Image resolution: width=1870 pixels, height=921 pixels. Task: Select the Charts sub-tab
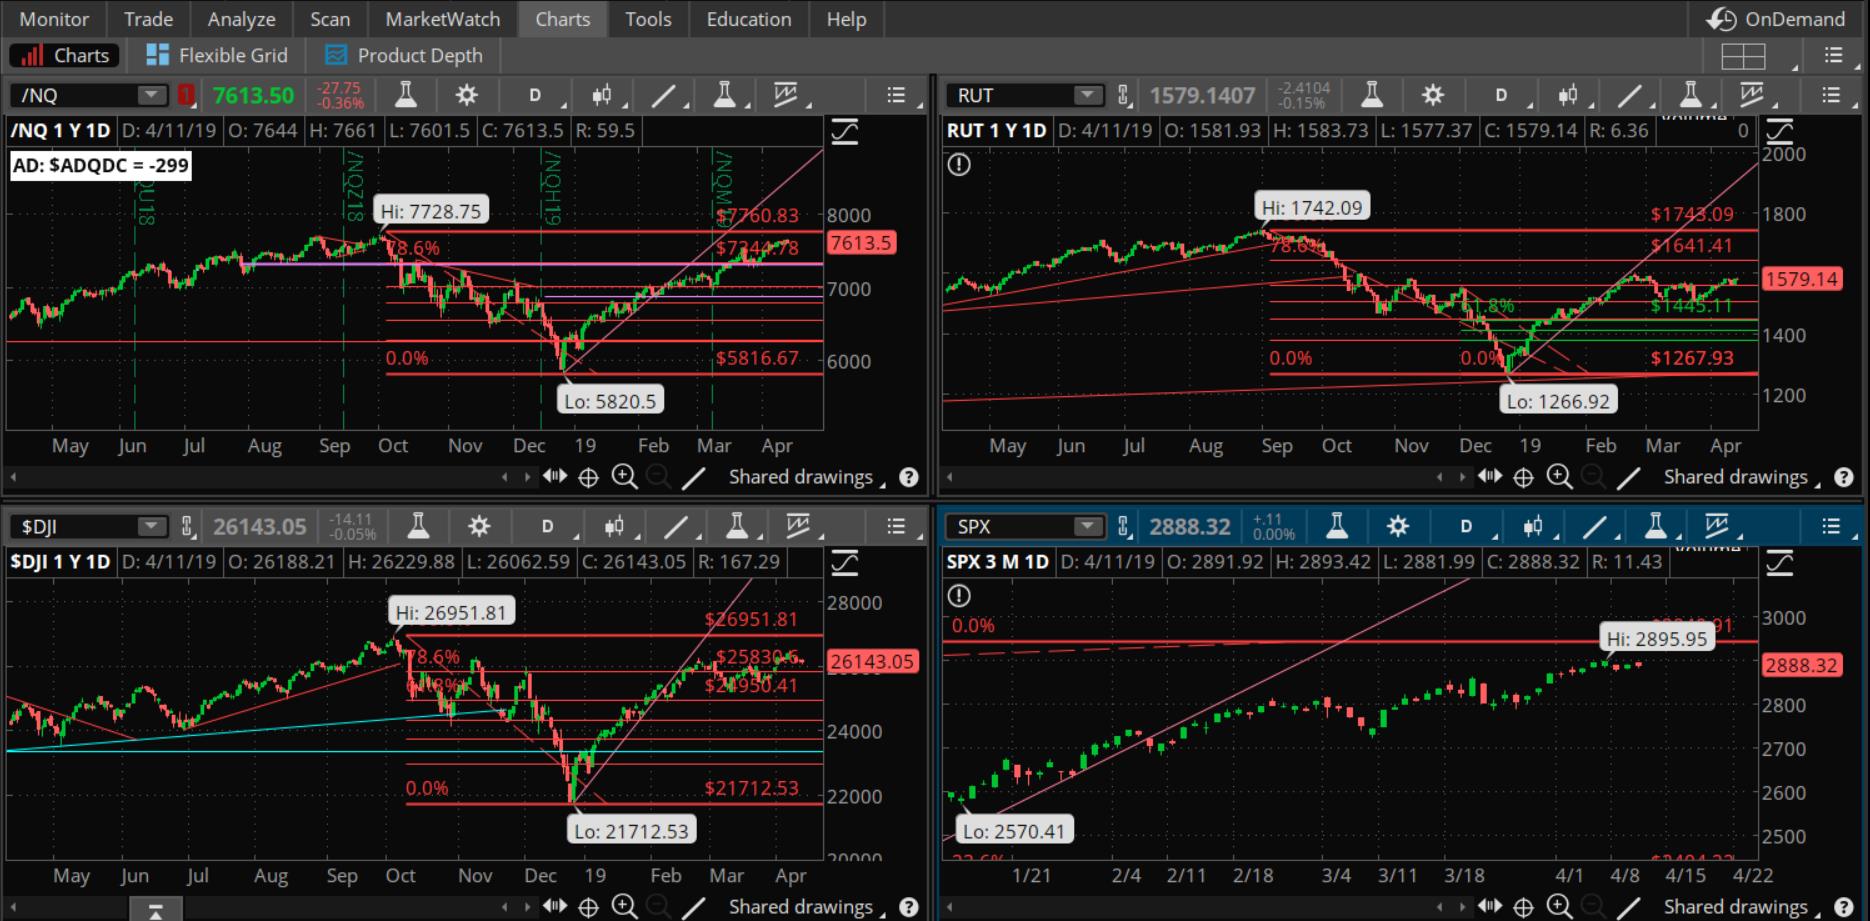coord(65,55)
